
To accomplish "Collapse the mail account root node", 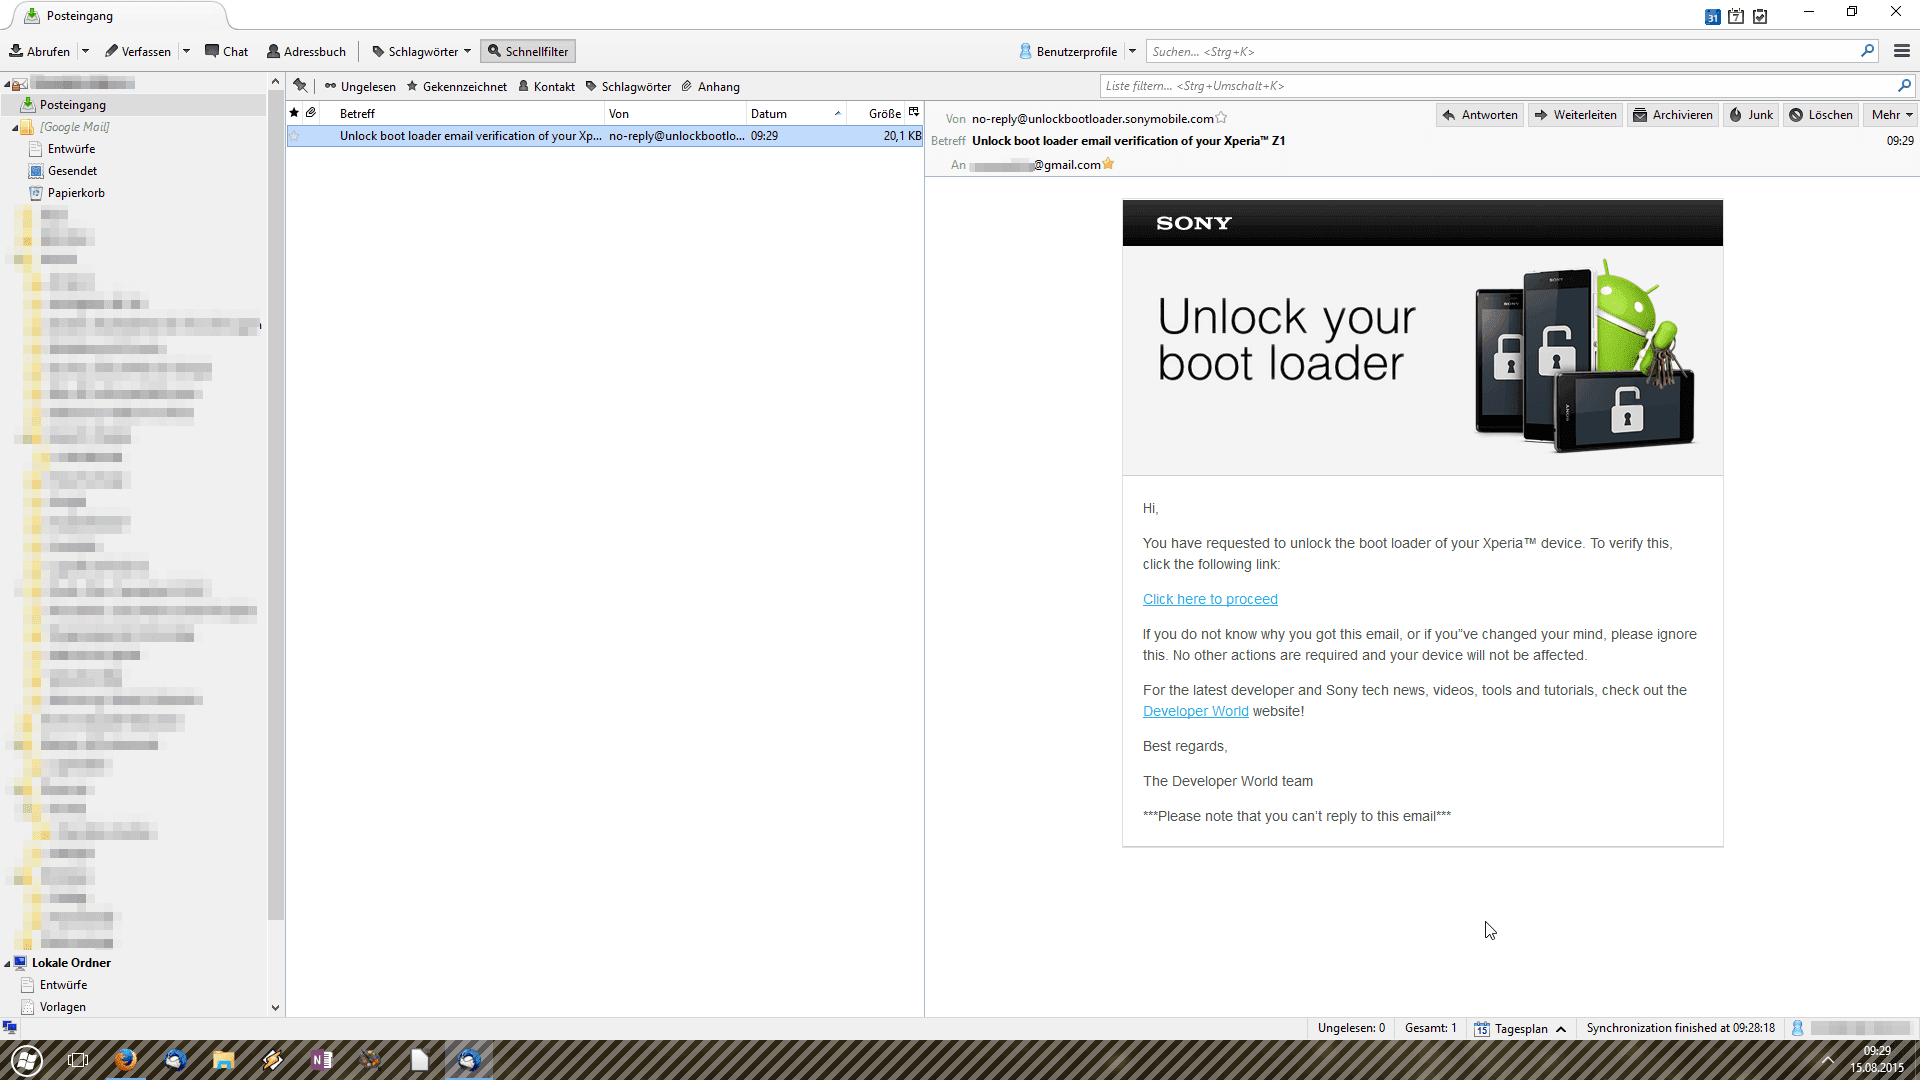I will tap(7, 83).
